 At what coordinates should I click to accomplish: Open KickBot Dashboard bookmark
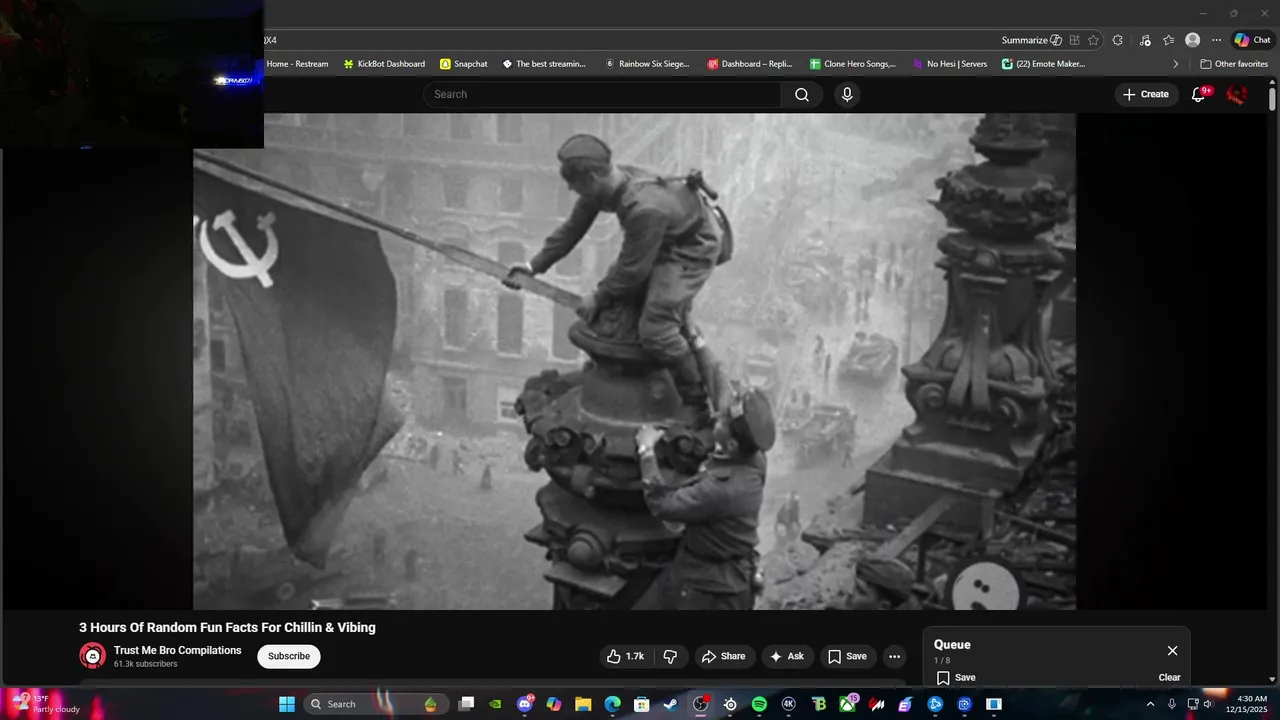pyautogui.click(x=384, y=64)
